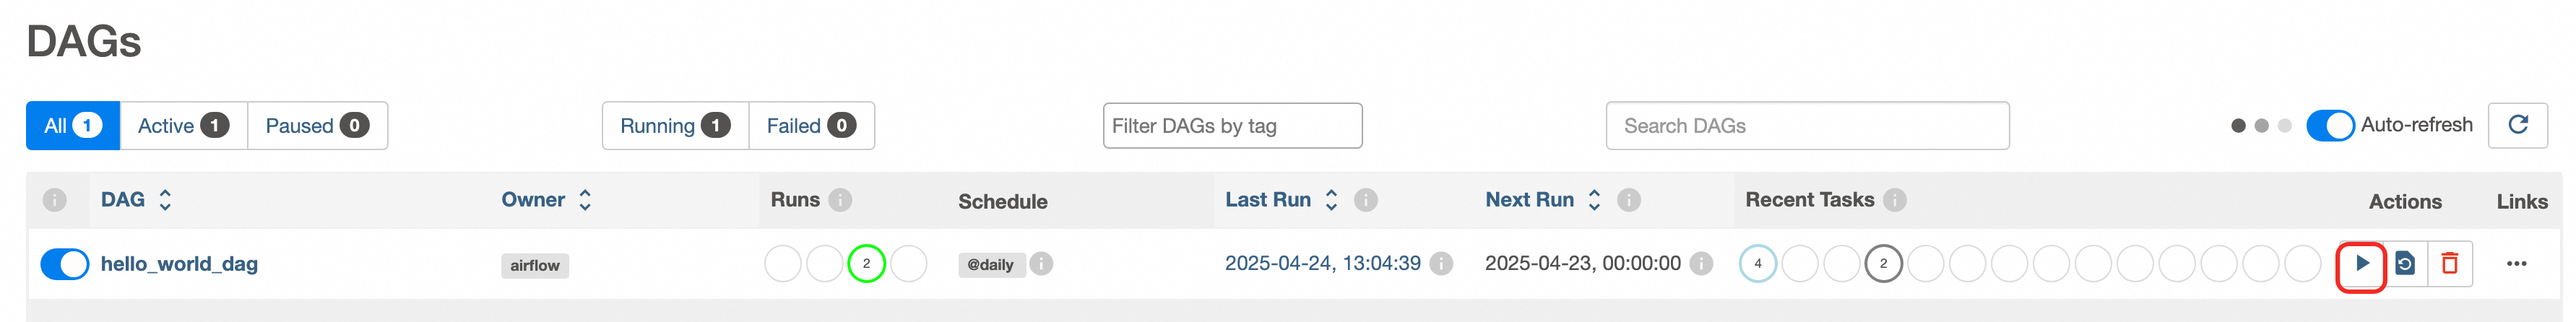Select the Active DAGs filter tab
Image resolution: width=2576 pixels, height=322 pixels.
click(x=183, y=126)
